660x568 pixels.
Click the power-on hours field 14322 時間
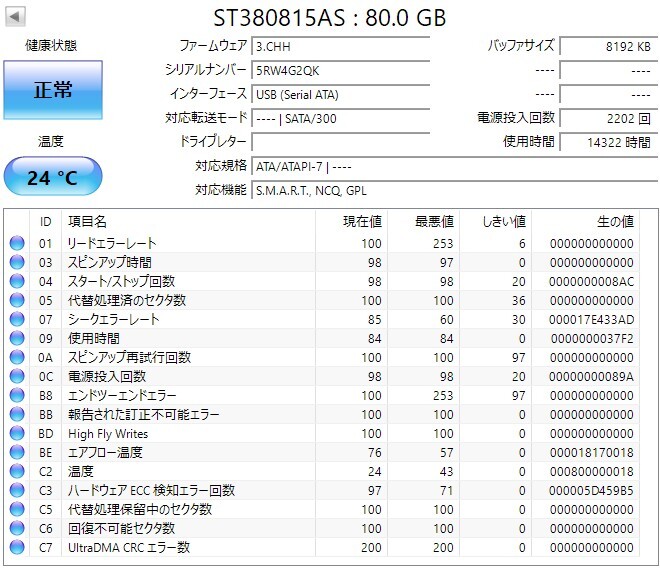609,142
